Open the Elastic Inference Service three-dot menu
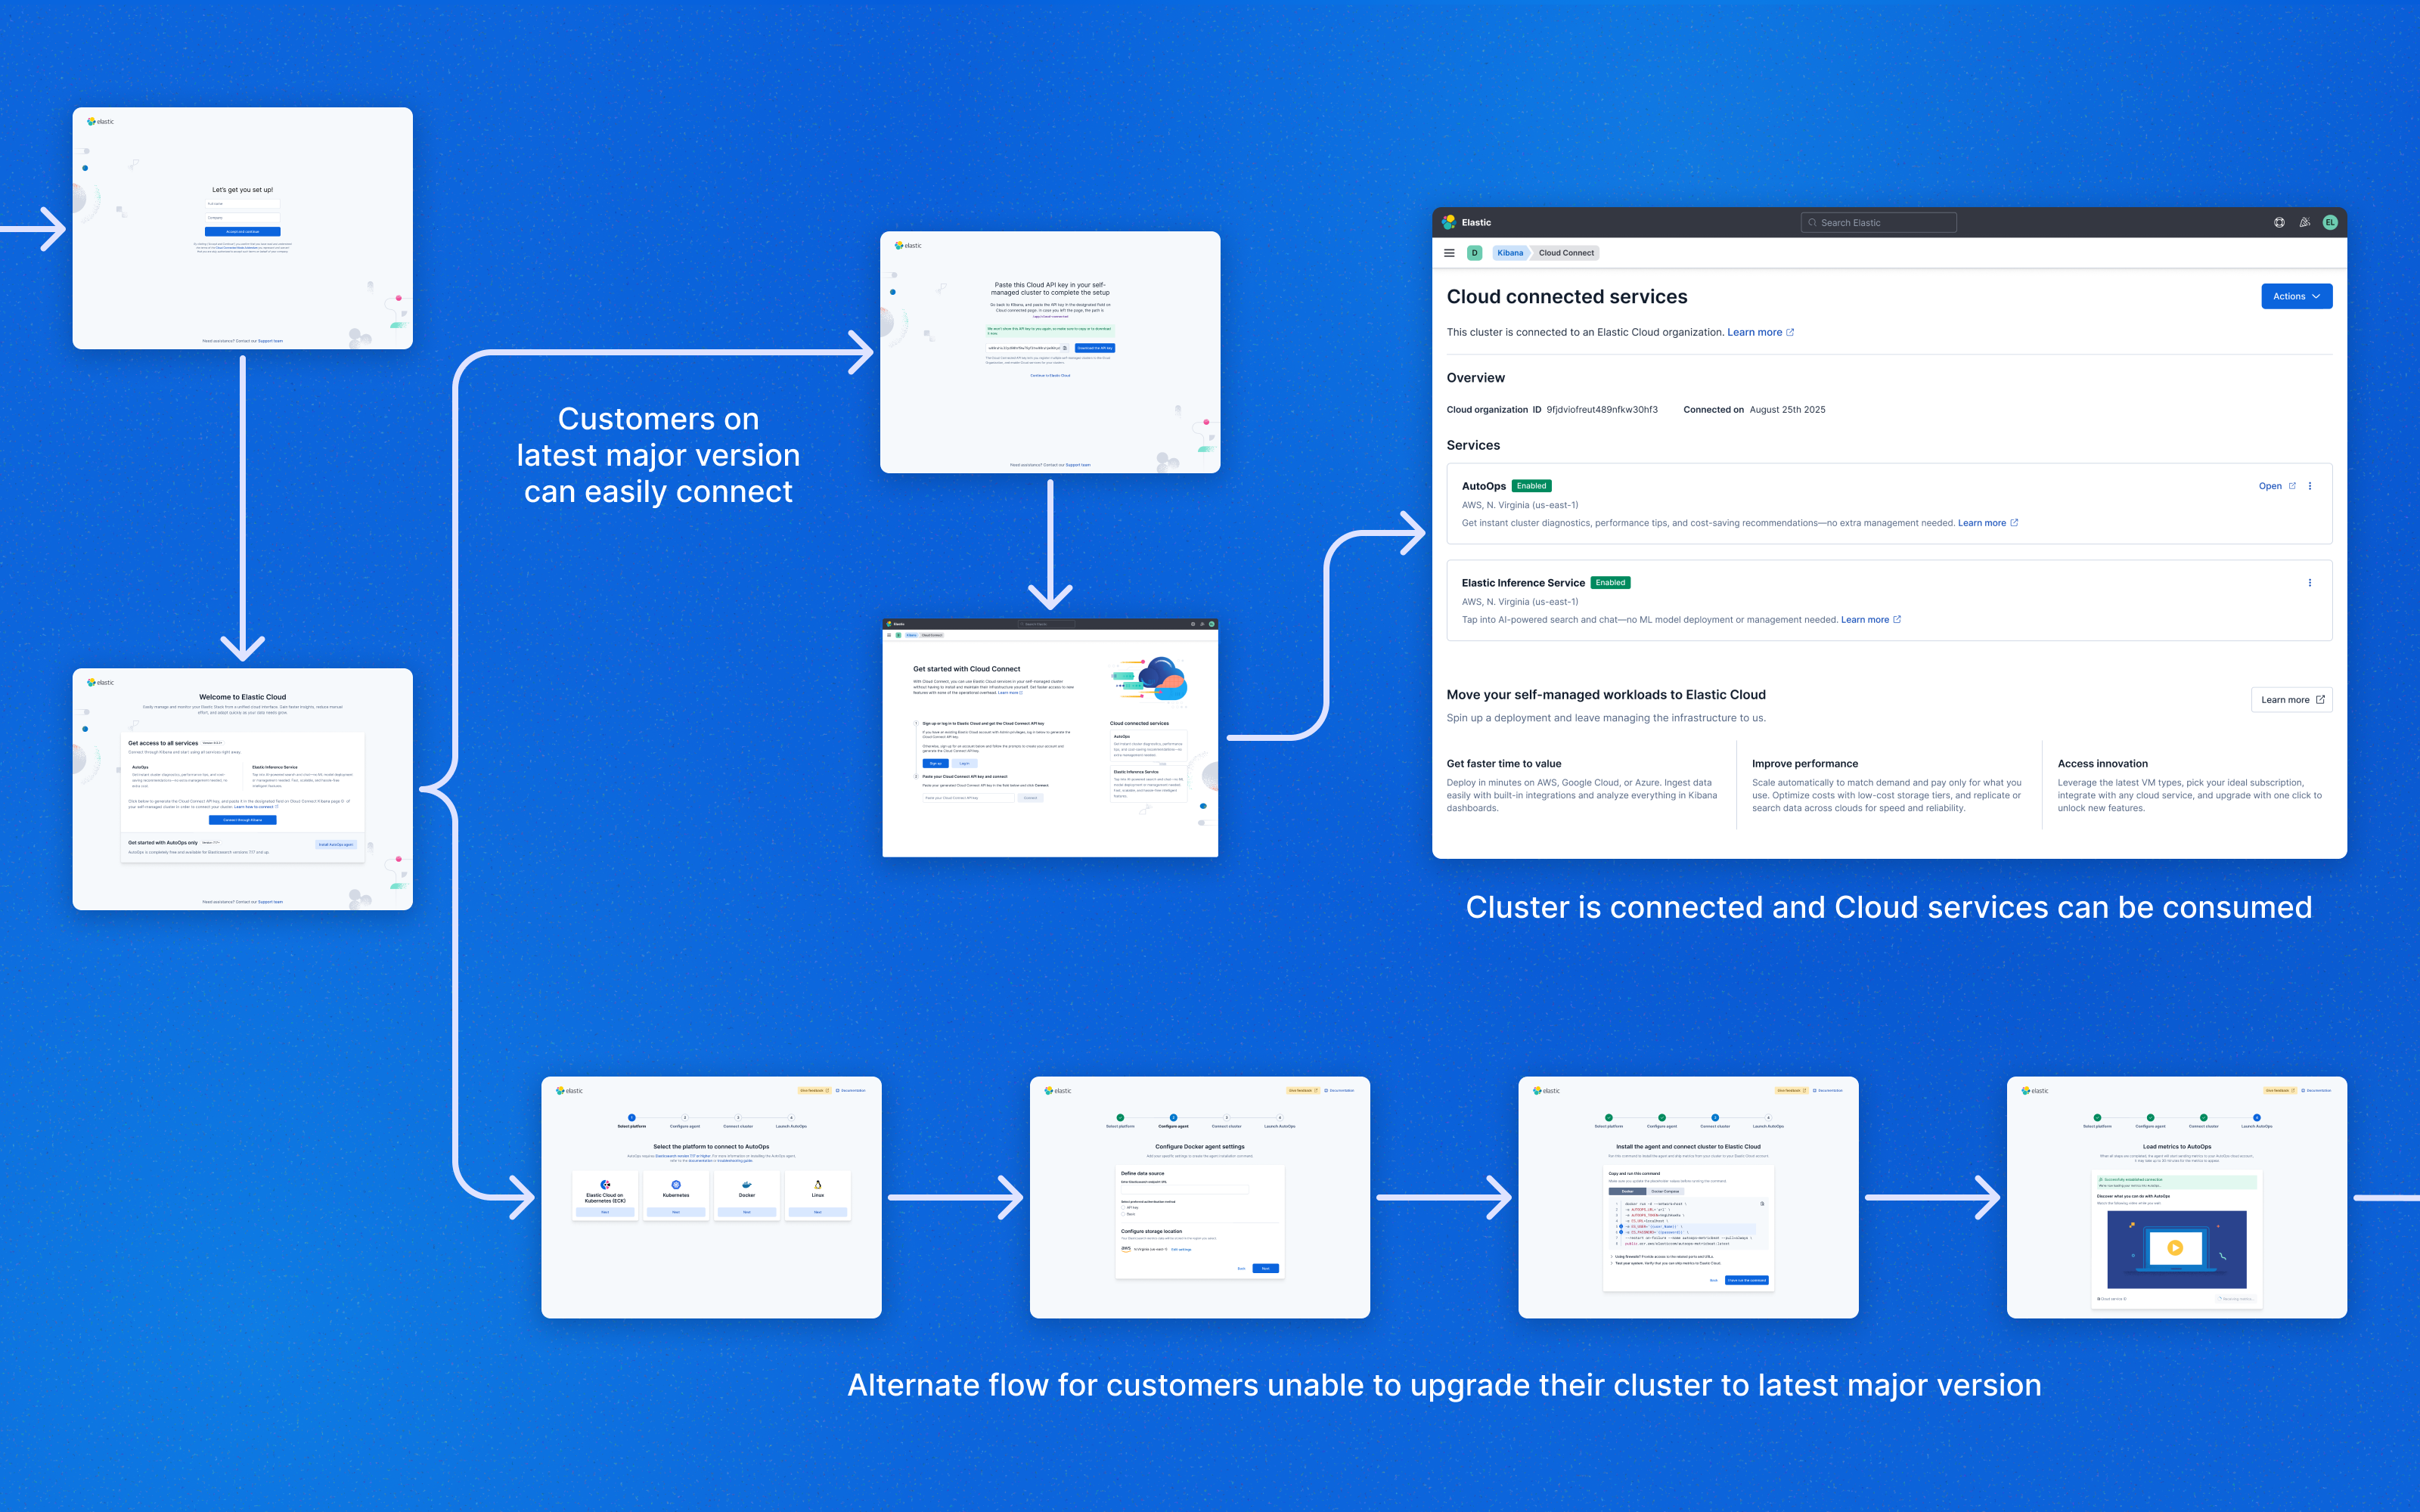 (x=2310, y=583)
